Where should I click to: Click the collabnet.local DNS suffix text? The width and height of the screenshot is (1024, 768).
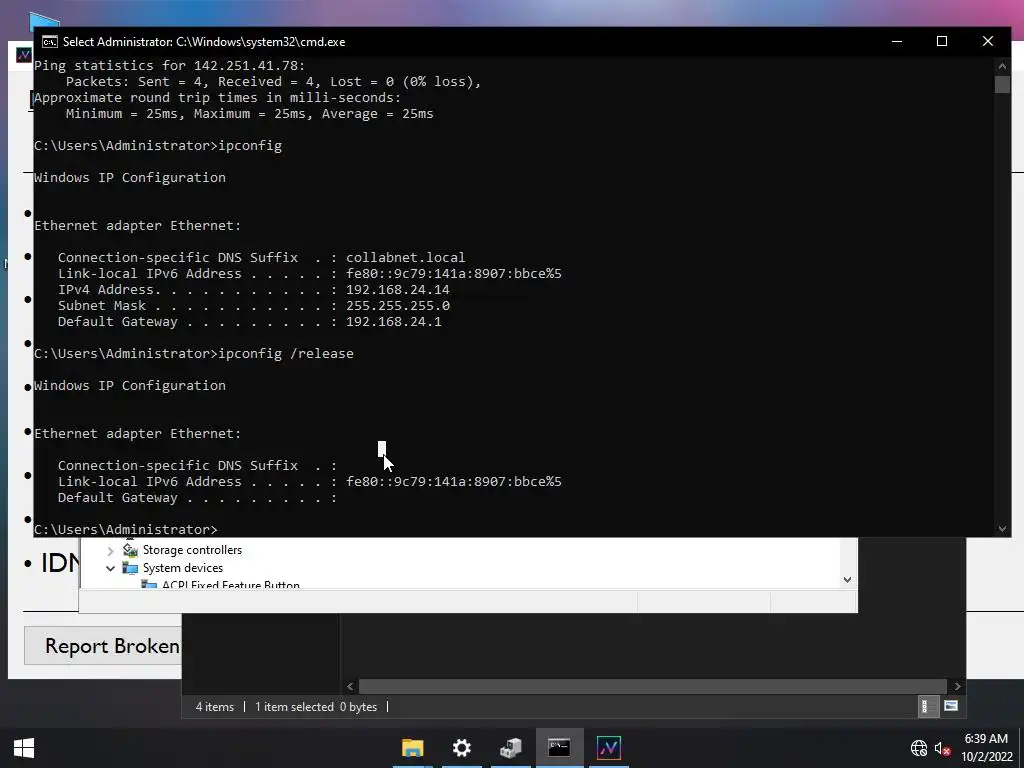pos(406,257)
